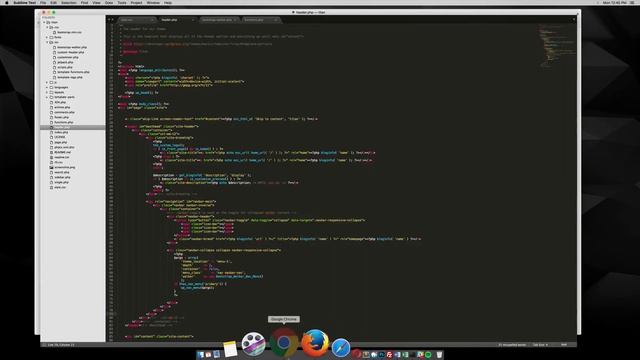The width and height of the screenshot is (640, 360).
Task: Open functions.php in sidebar
Action: (64, 122)
